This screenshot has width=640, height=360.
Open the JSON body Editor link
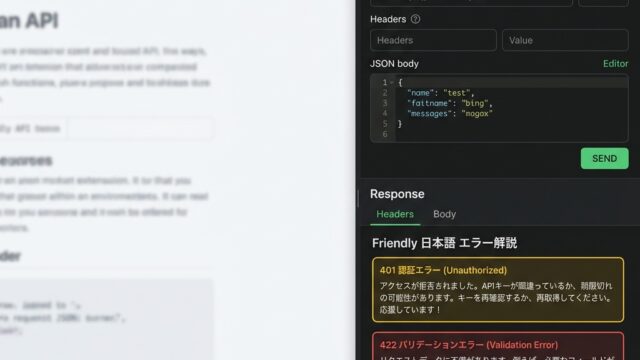pos(616,64)
